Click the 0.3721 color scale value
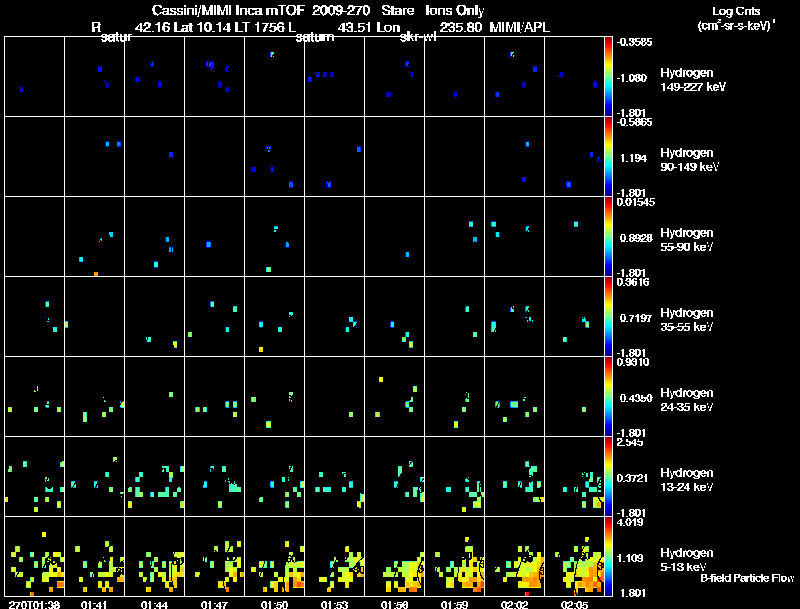 633,478
